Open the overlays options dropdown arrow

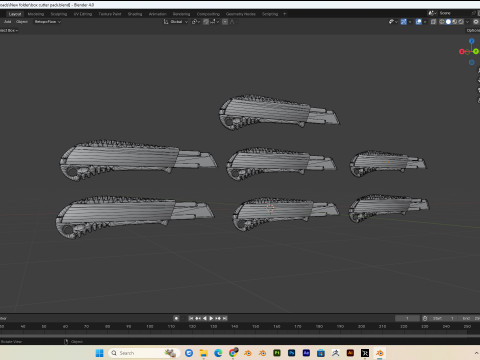425,22
